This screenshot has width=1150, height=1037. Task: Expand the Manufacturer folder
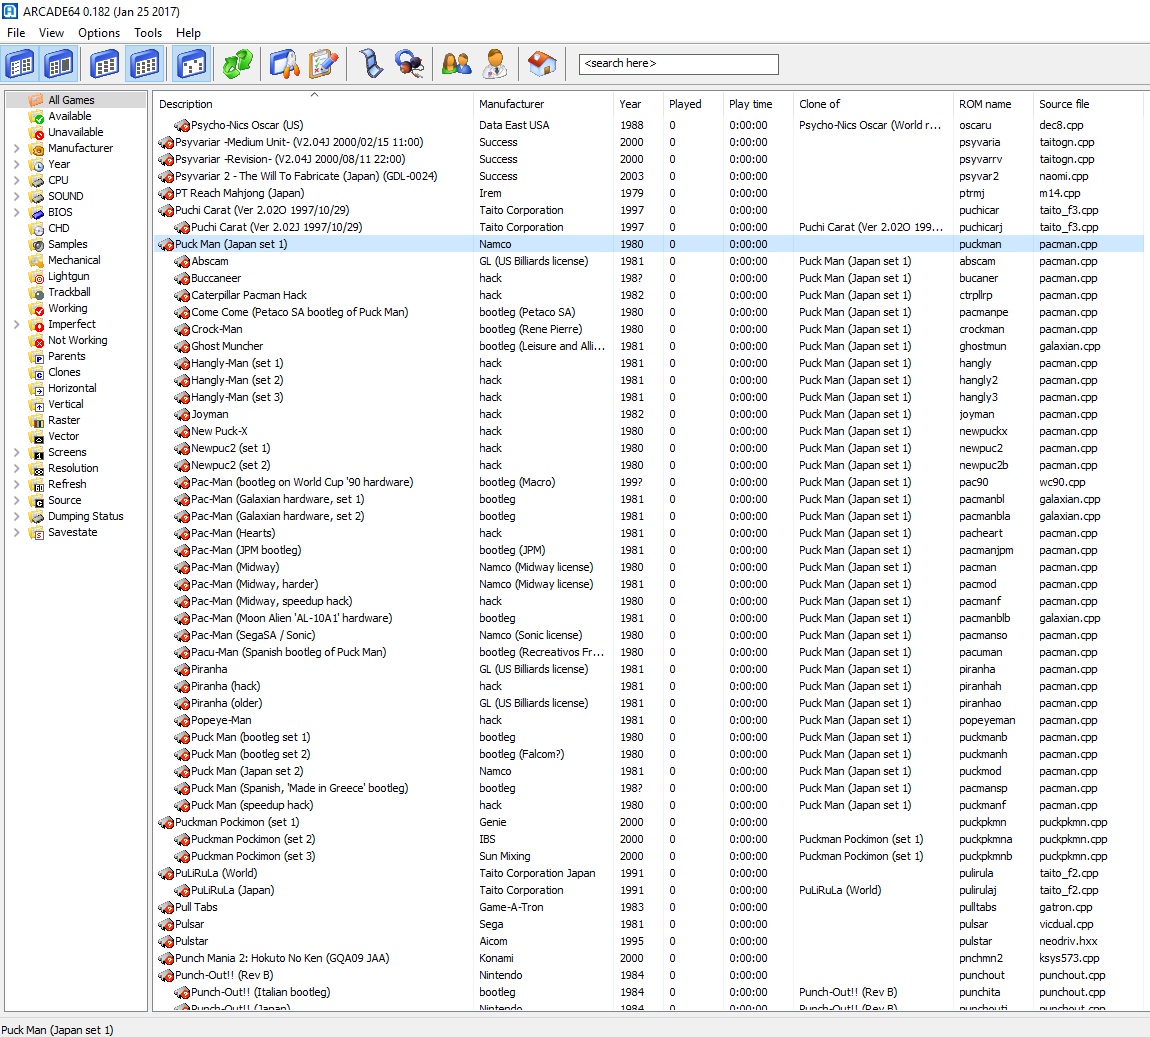pos(16,148)
